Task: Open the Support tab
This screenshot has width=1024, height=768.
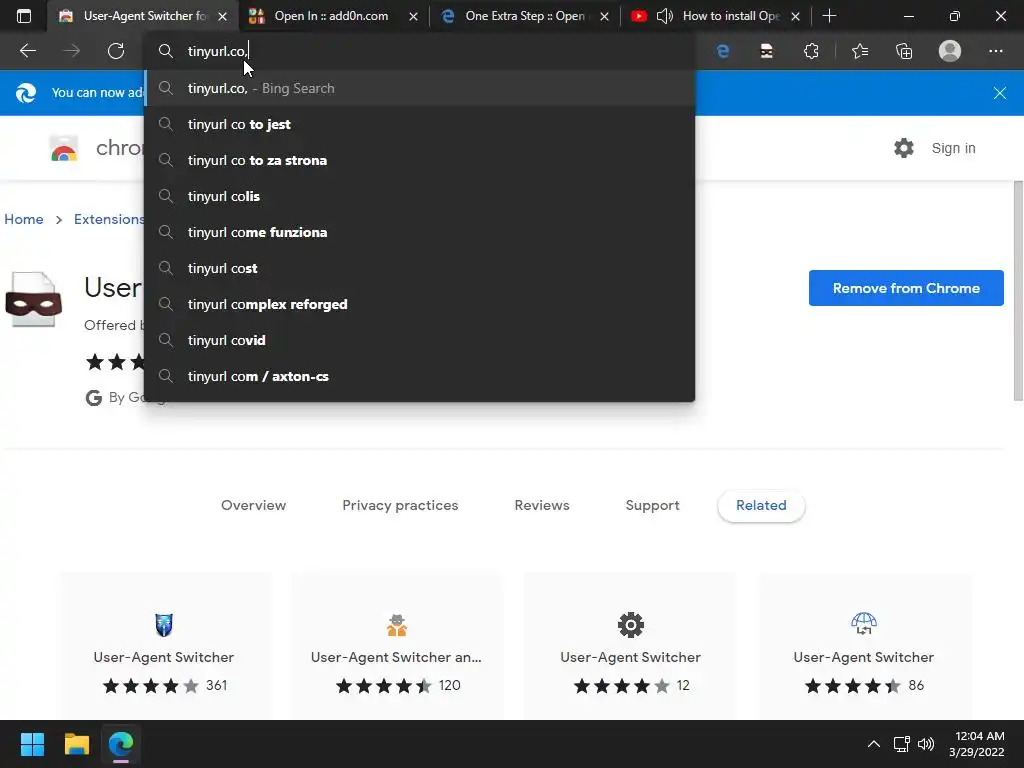Action: click(x=652, y=505)
